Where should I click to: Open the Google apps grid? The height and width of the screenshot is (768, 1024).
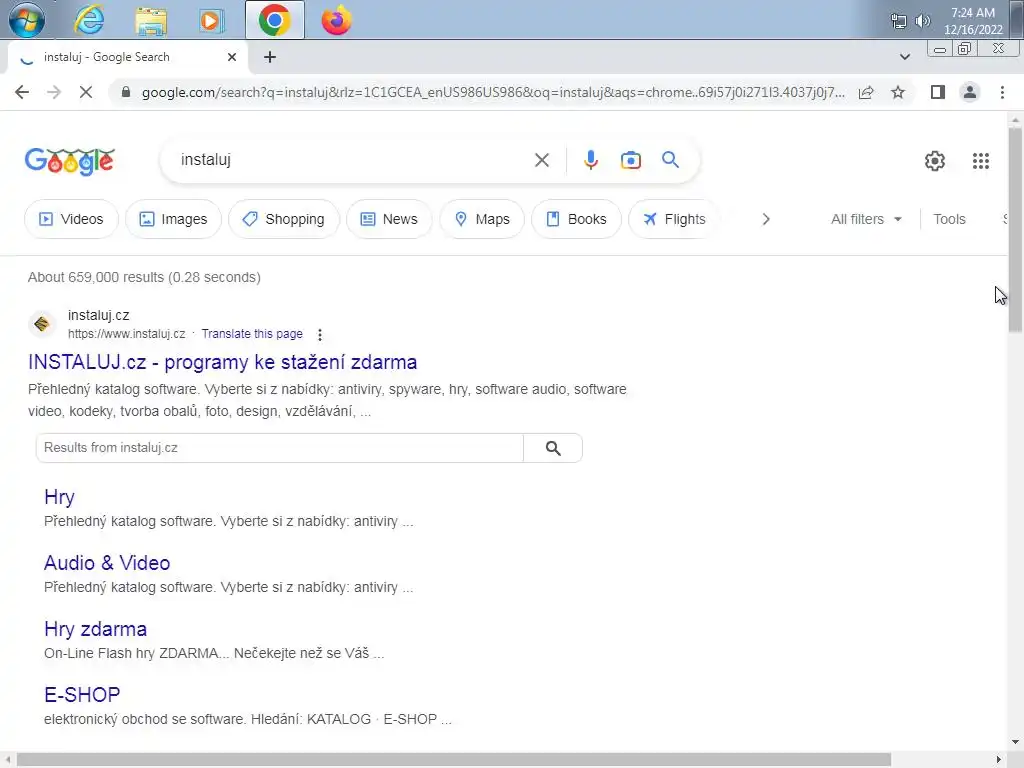click(x=980, y=161)
